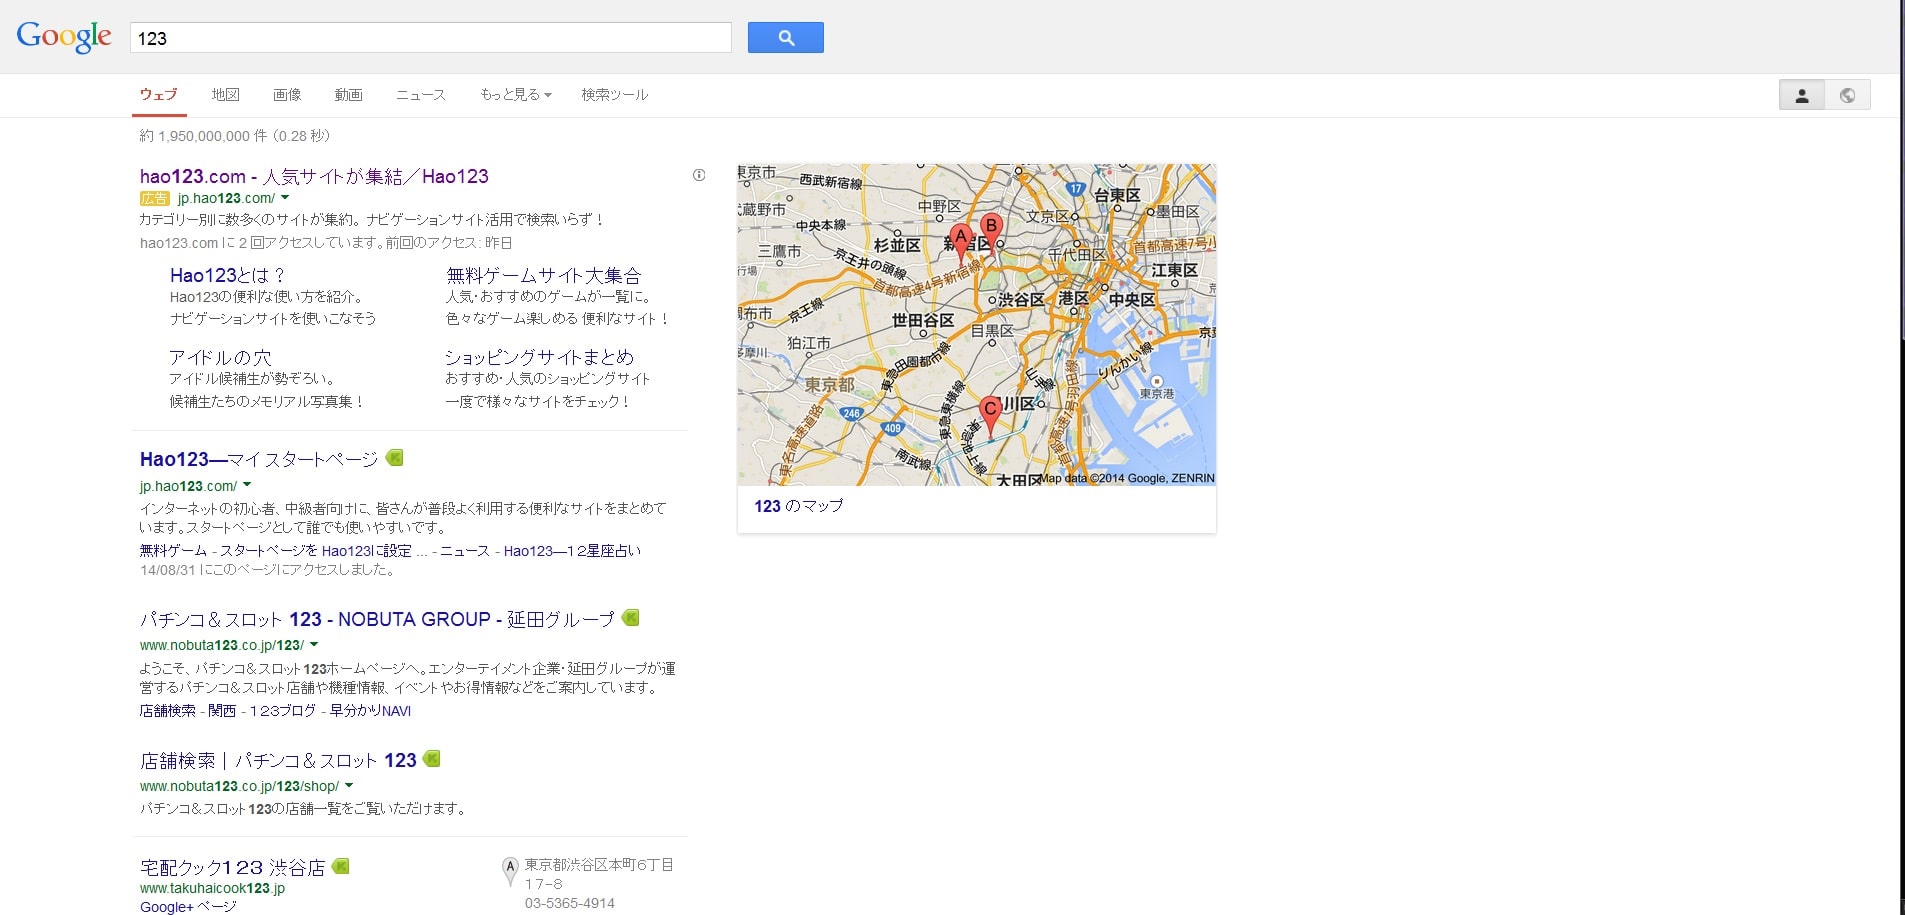The image size is (1905, 915).
Task: Click the Google logo
Action: (x=64, y=37)
